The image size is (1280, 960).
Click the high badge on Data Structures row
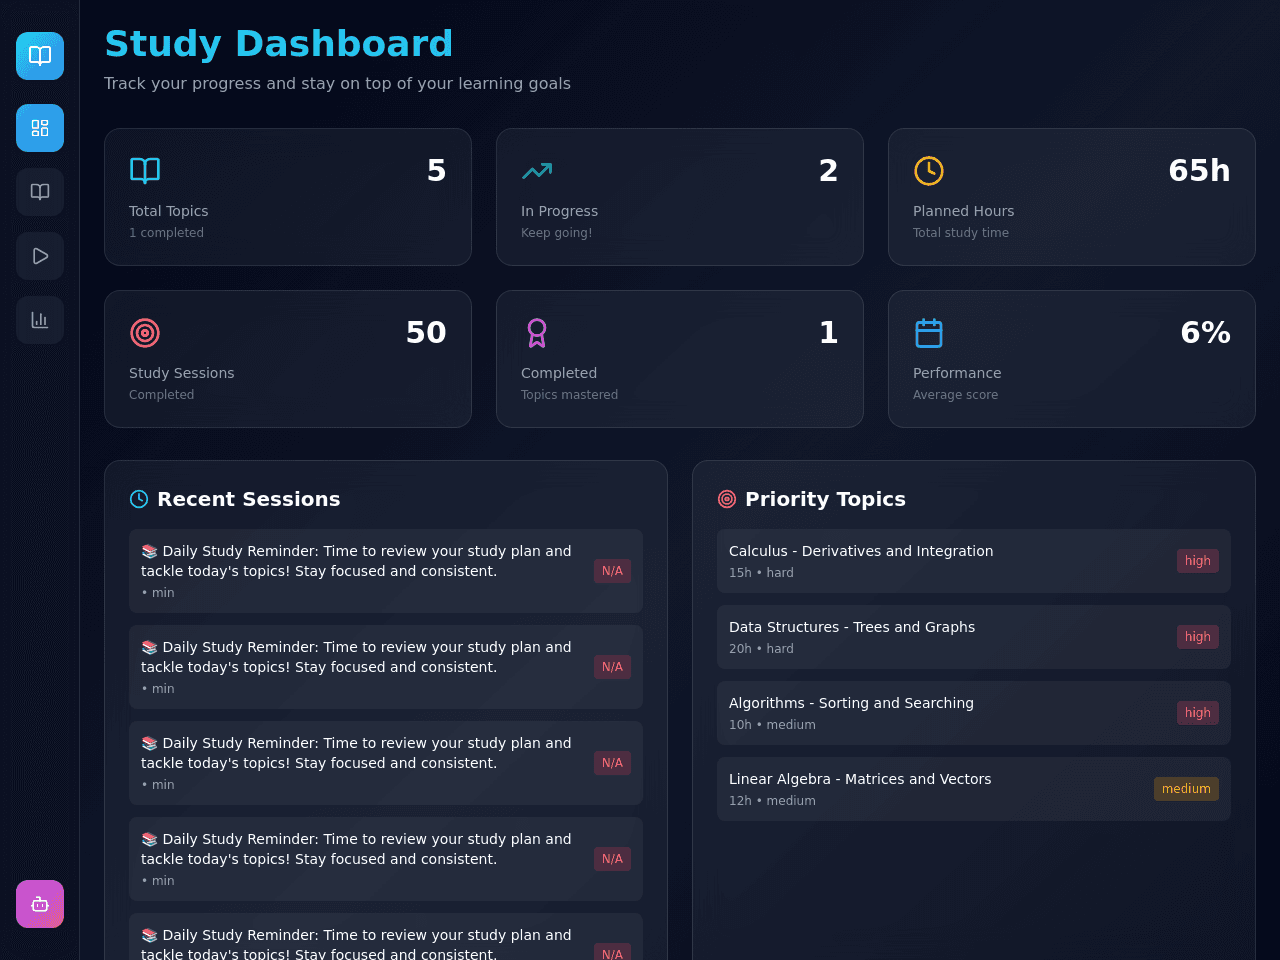(1198, 637)
